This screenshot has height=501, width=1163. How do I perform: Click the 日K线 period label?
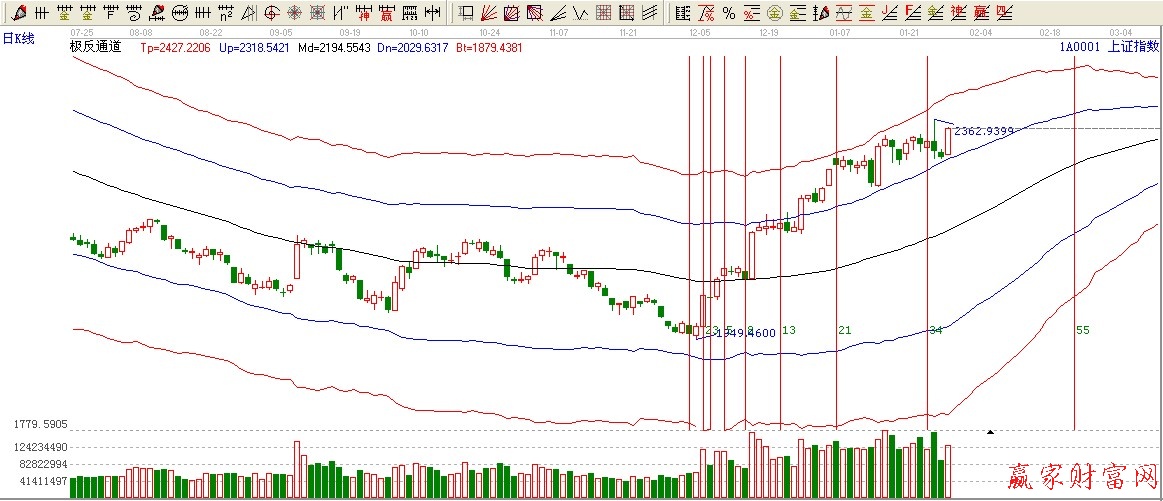pos(18,38)
